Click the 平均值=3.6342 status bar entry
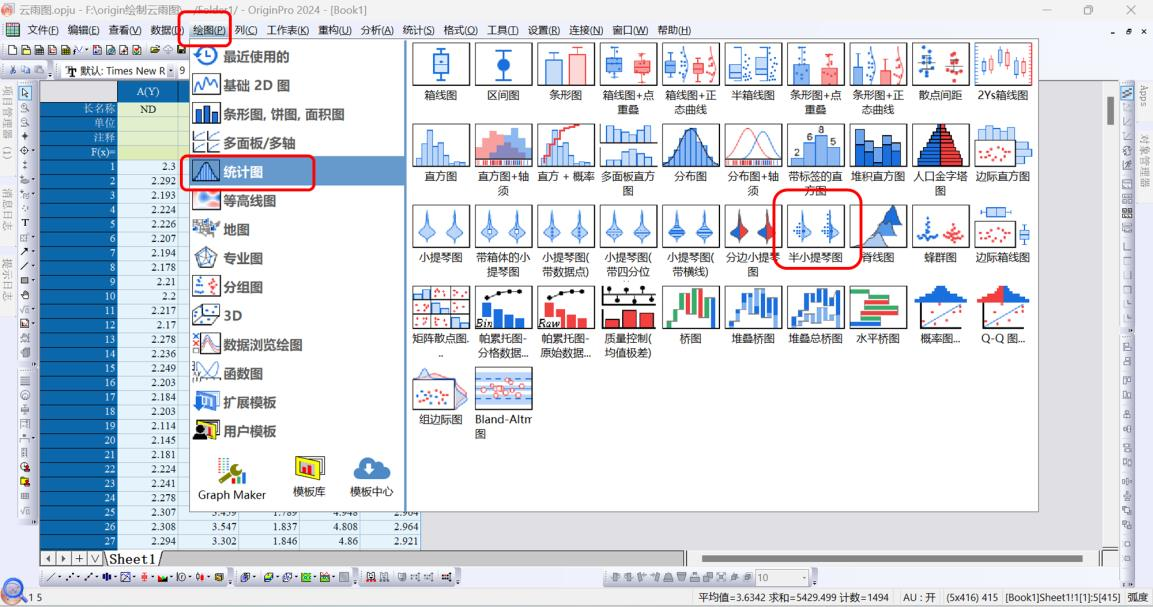 732,597
